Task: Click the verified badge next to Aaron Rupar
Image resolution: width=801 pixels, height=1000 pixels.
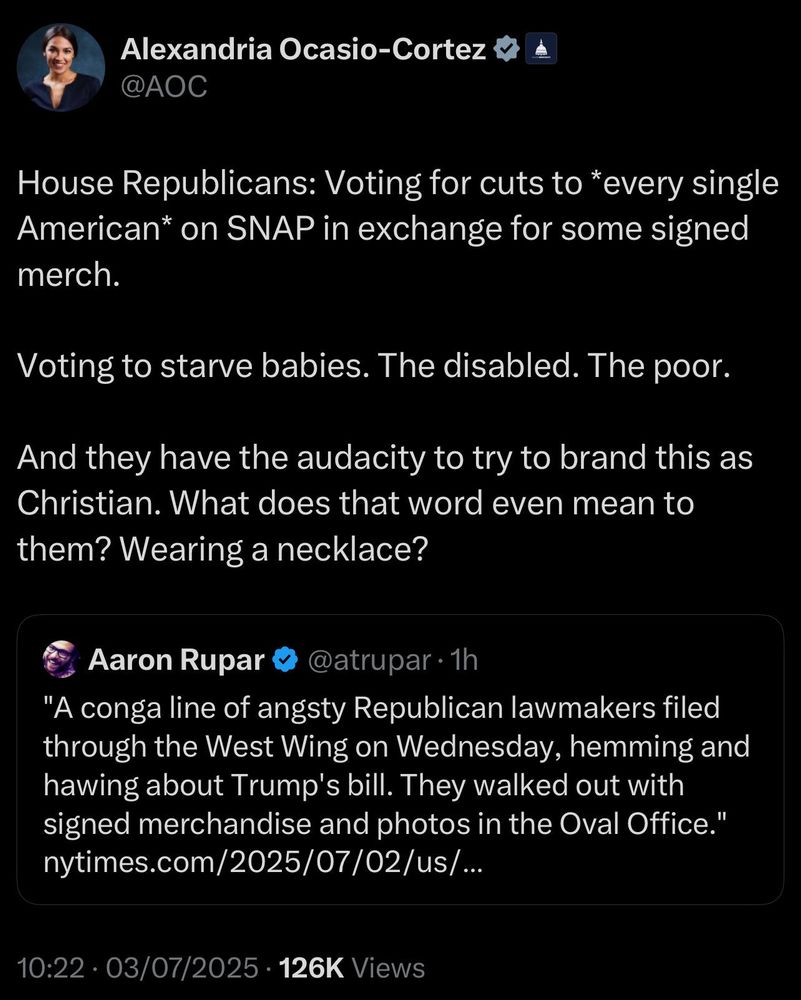Action: [x=286, y=660]
